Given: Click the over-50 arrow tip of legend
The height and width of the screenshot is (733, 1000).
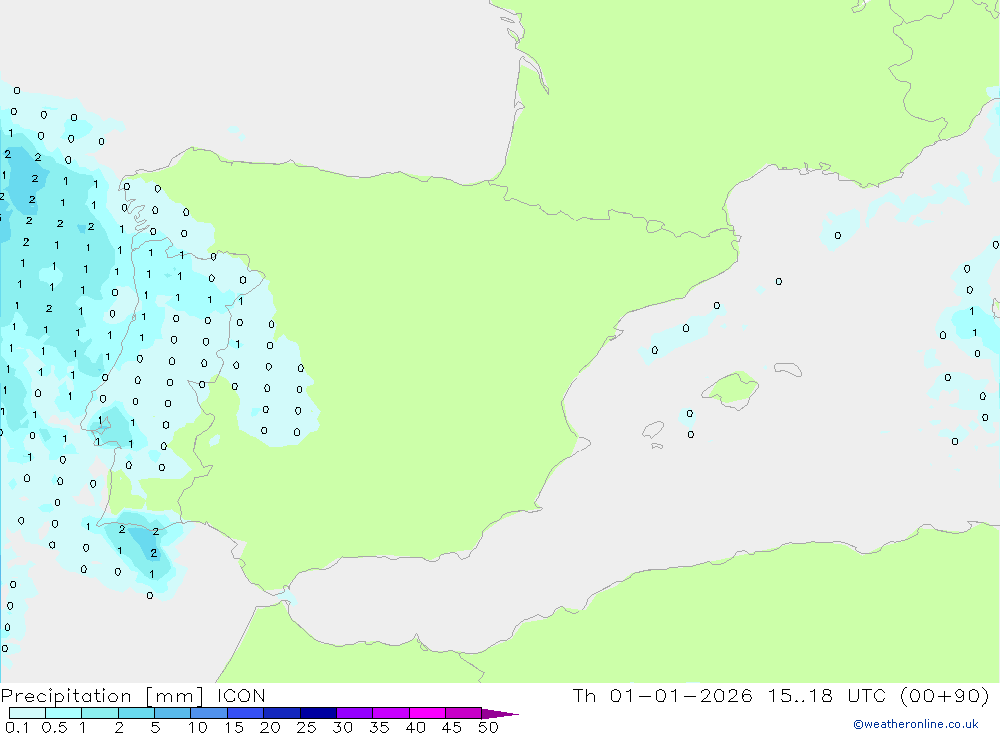Looking at the screenshot, I should pos(500,713).
